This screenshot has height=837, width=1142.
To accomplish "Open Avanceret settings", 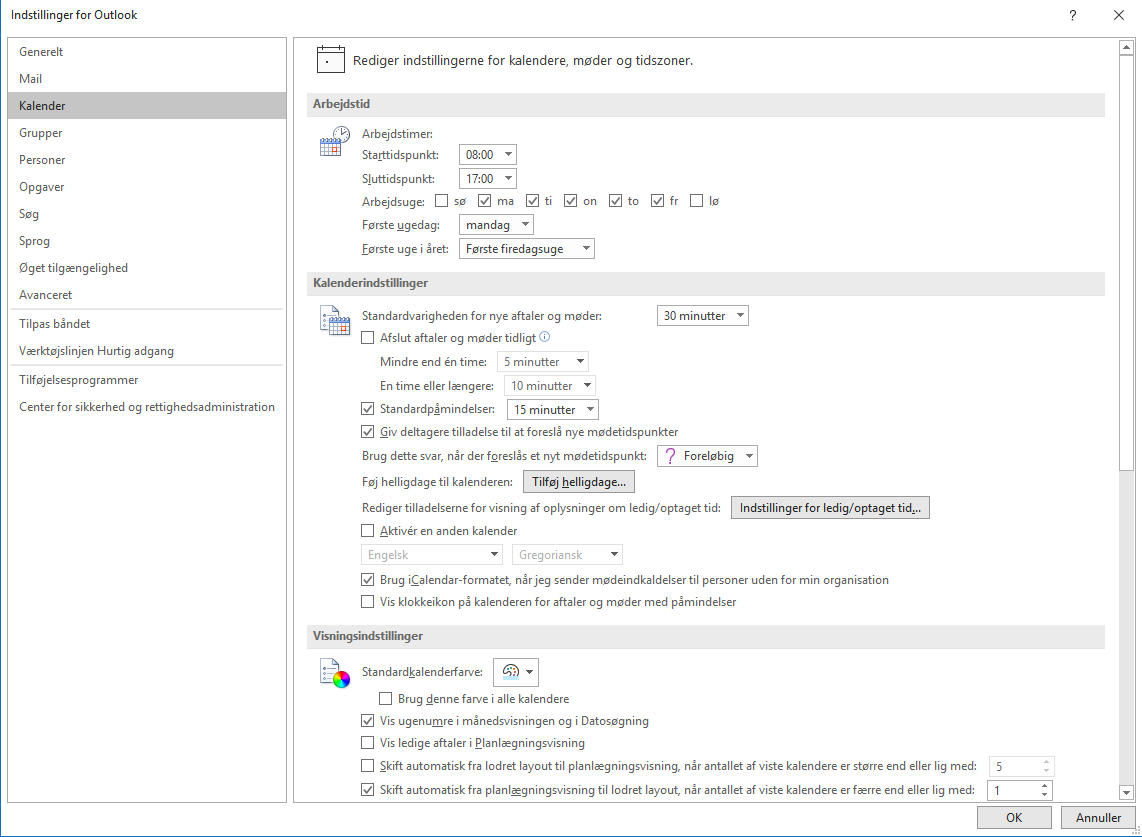I will pos(146,294).
